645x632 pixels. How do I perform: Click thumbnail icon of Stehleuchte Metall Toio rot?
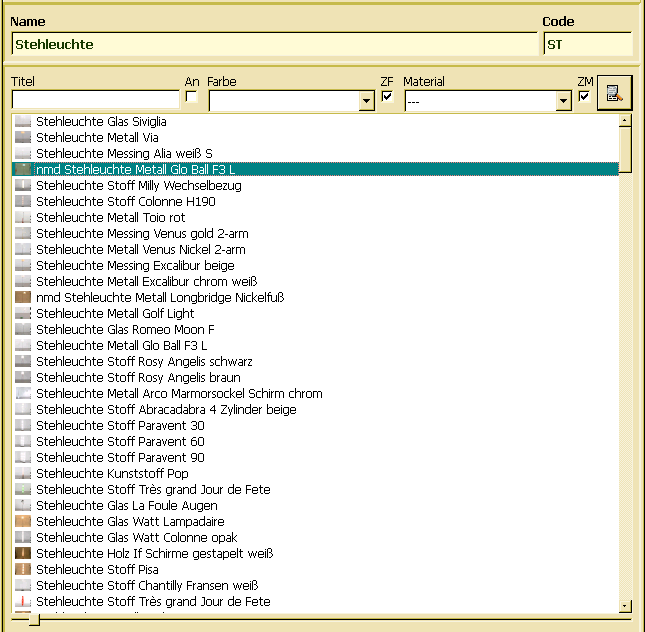pyautogui.click(x=23, y=218)
